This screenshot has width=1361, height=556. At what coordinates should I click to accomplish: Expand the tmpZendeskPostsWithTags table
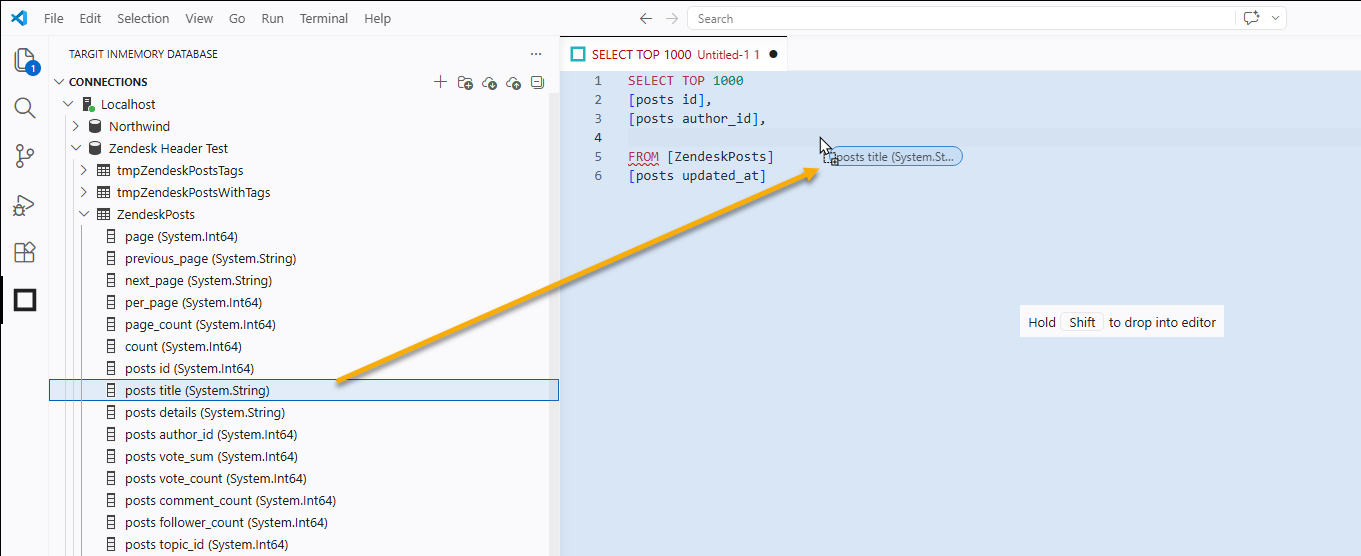click(84, 192)
